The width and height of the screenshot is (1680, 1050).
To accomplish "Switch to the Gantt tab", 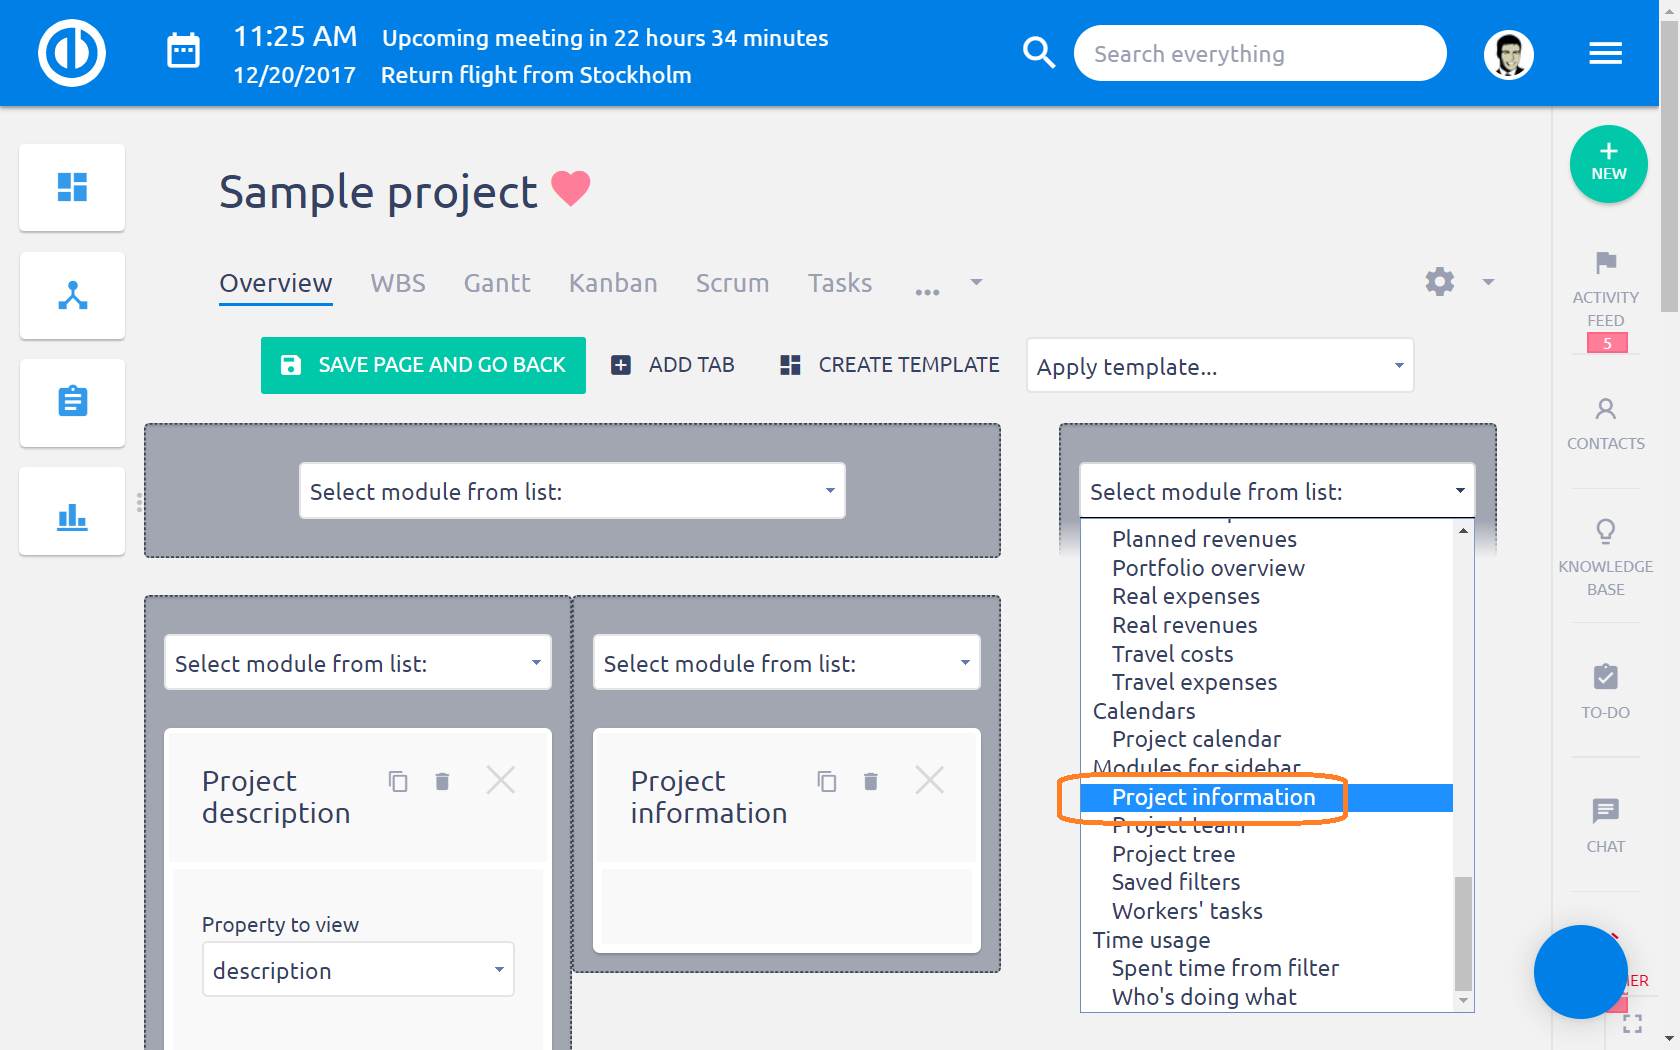I will click(497, 283).
